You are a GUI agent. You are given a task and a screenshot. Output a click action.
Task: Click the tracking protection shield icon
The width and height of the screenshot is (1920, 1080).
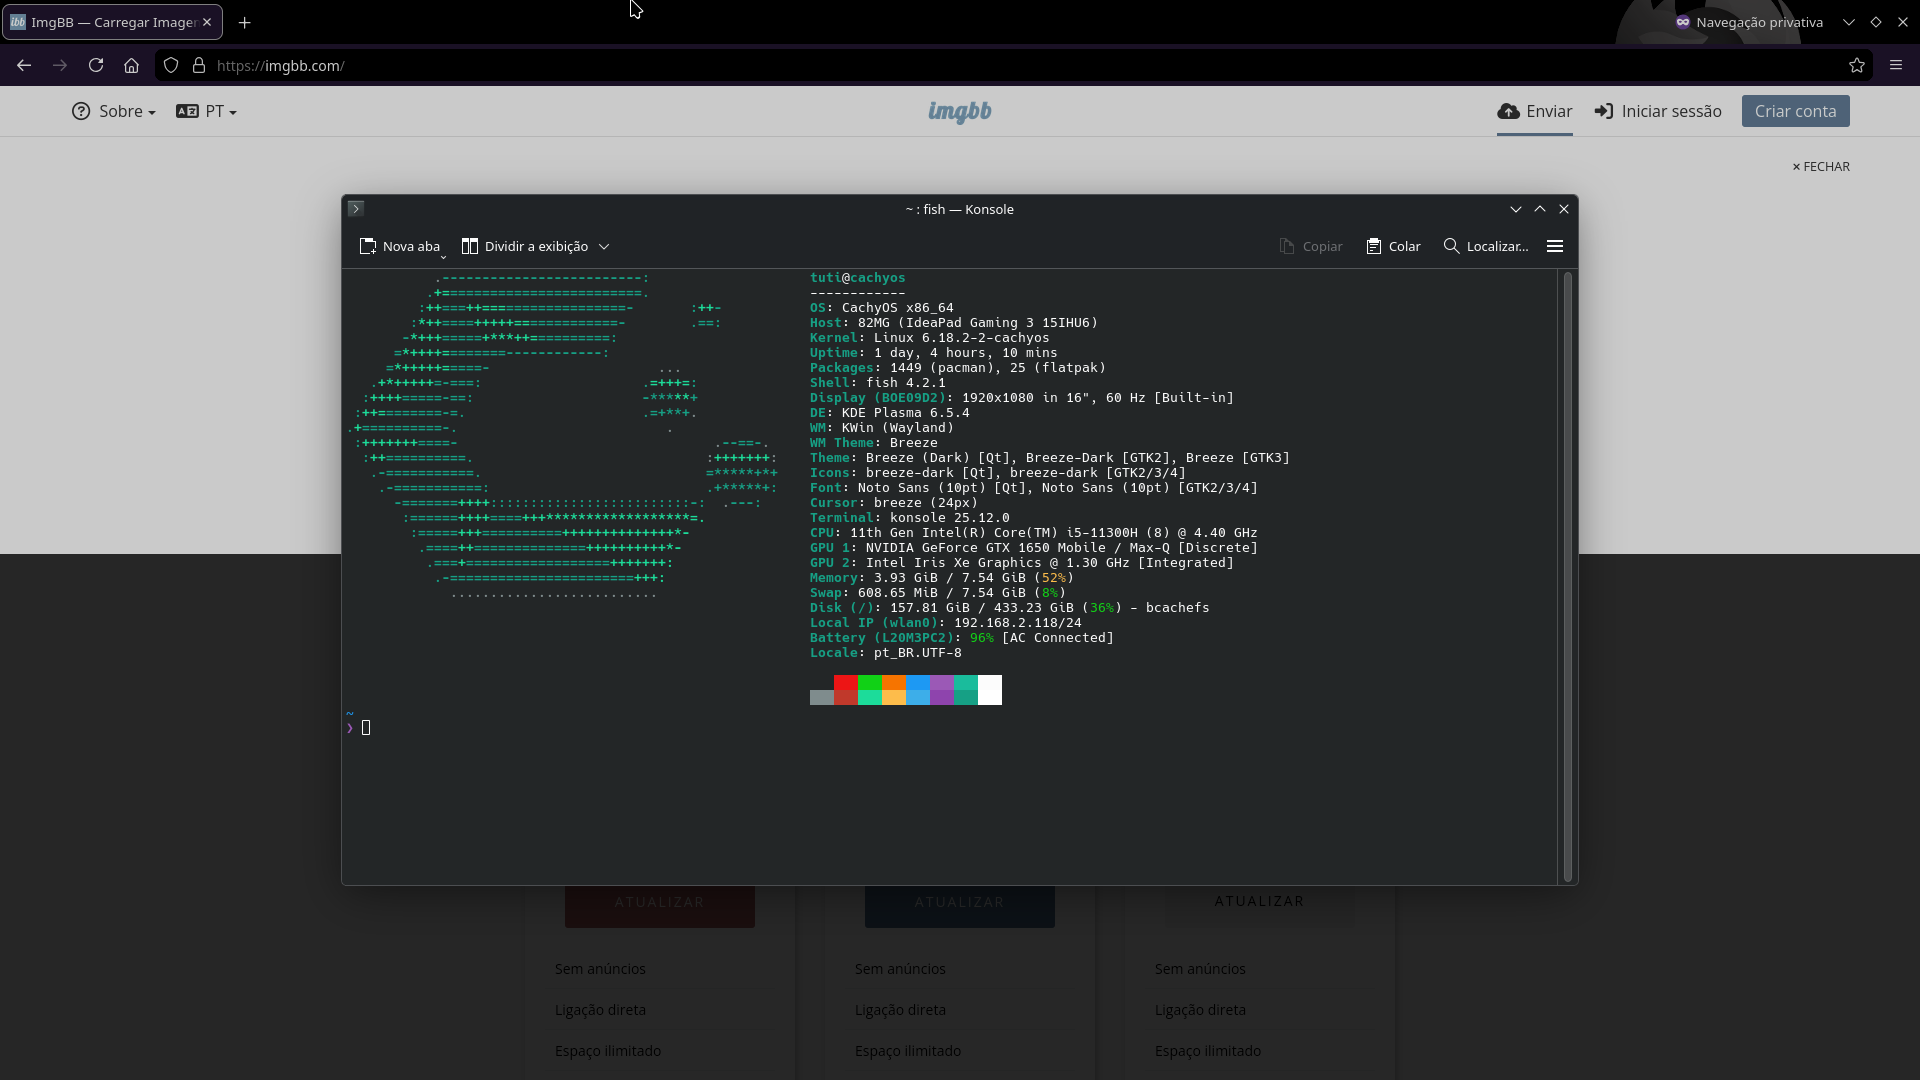click(x=171, y=65)
